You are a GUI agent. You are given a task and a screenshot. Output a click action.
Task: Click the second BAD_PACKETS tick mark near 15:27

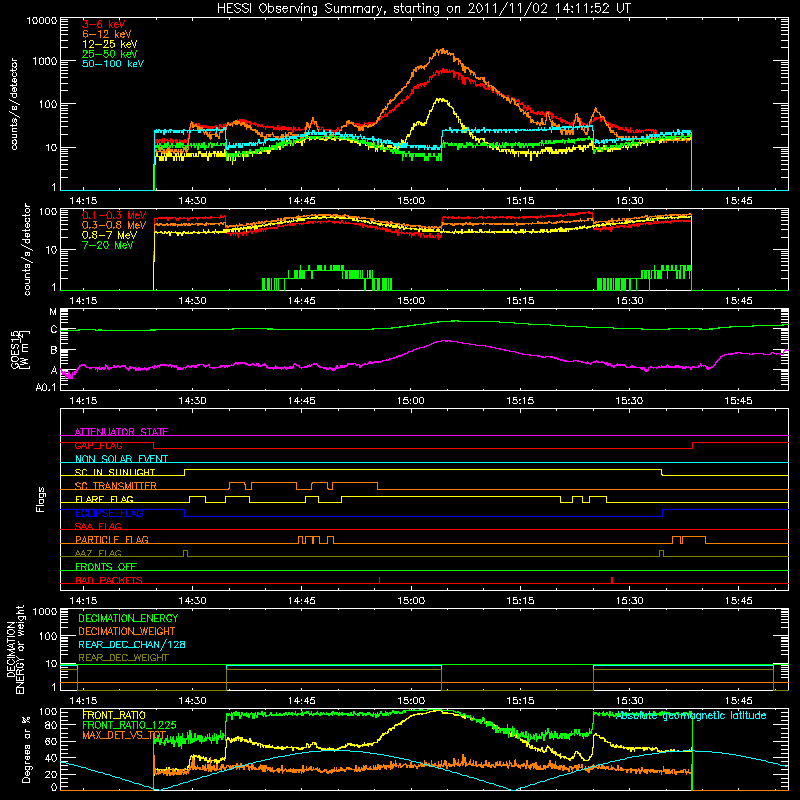[612, 580]
